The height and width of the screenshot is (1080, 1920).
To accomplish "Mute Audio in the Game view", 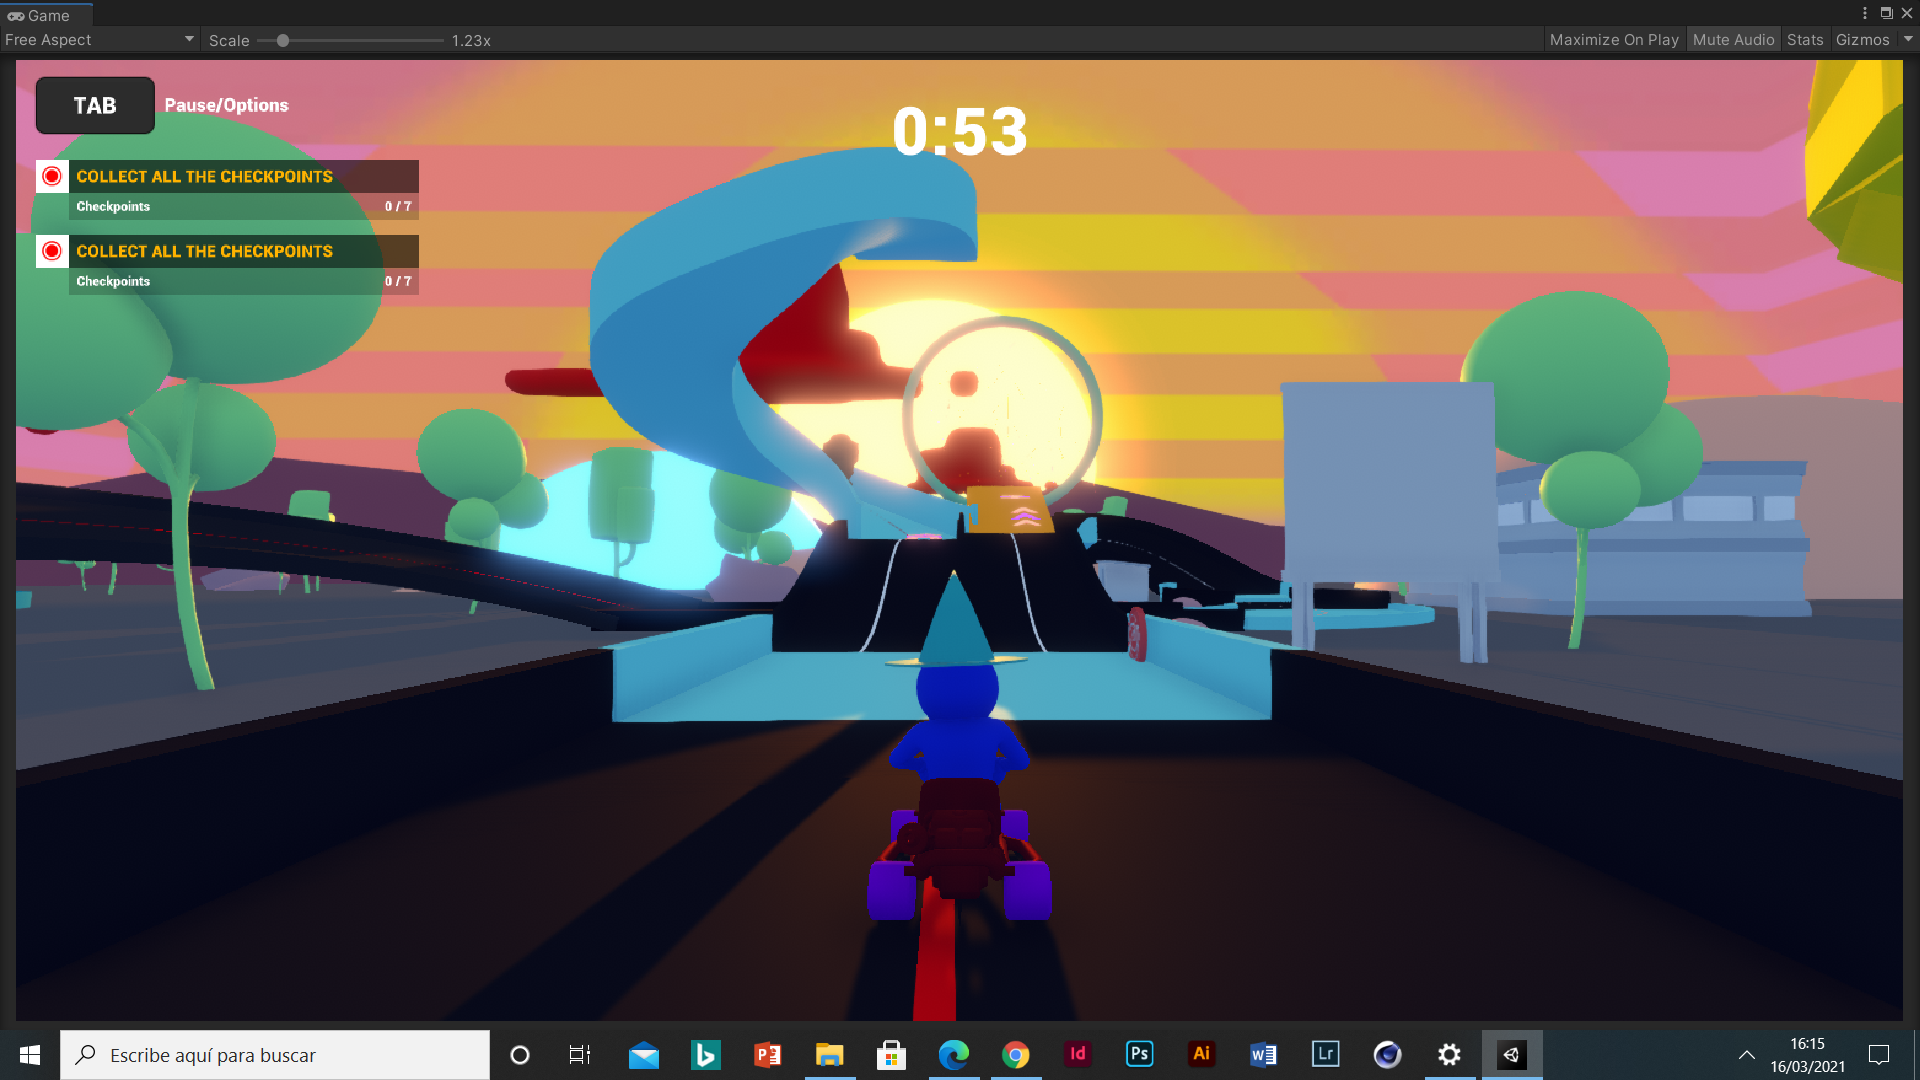I will (1733, 39).
